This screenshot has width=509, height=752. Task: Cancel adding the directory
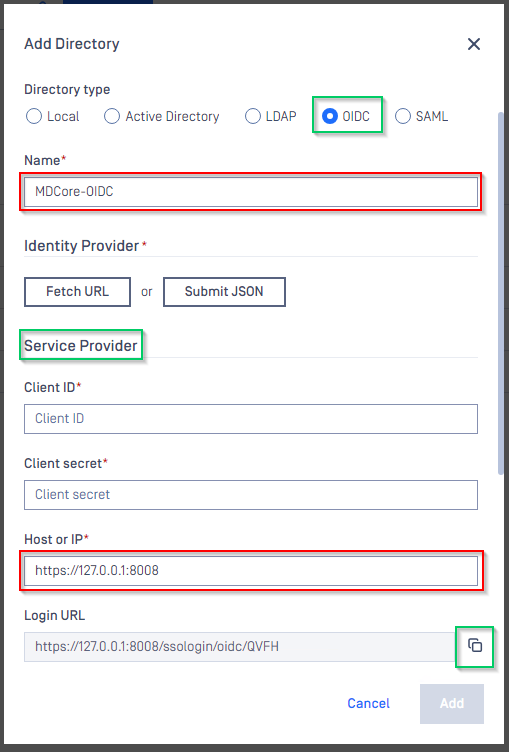[368, 703]
